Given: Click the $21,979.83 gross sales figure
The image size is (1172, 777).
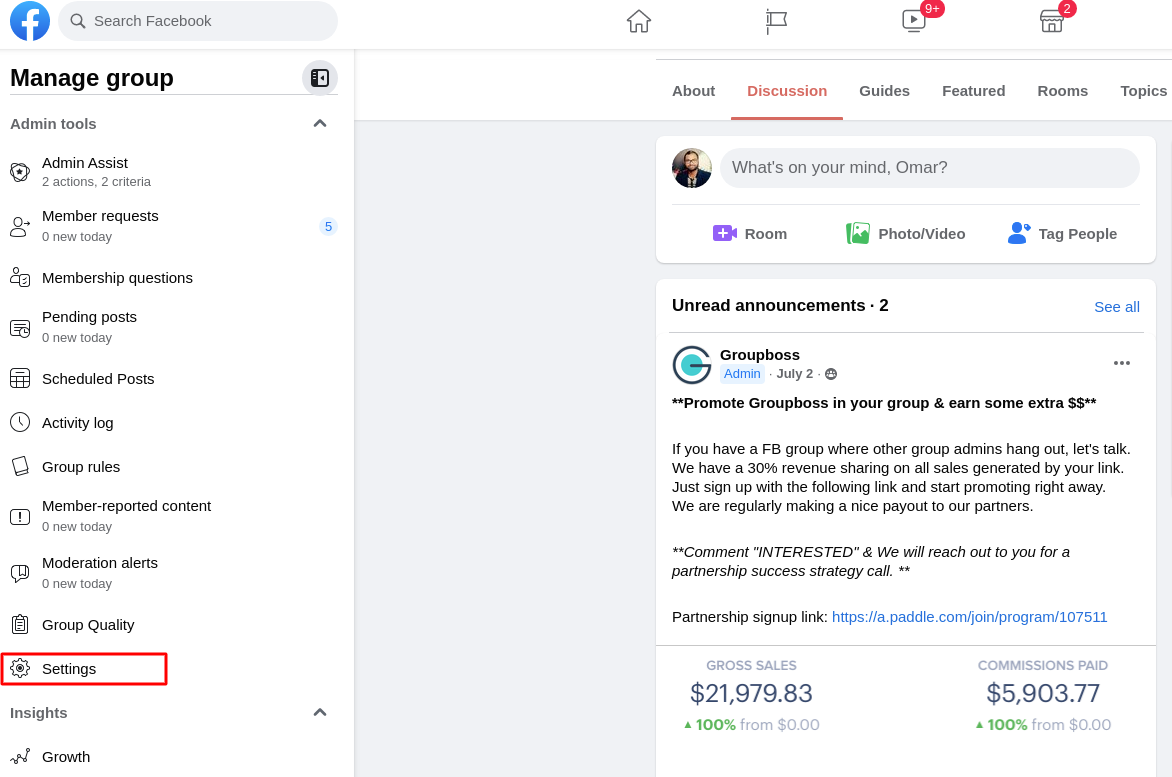Looking at the screenshot, I should tap(750, 693).
